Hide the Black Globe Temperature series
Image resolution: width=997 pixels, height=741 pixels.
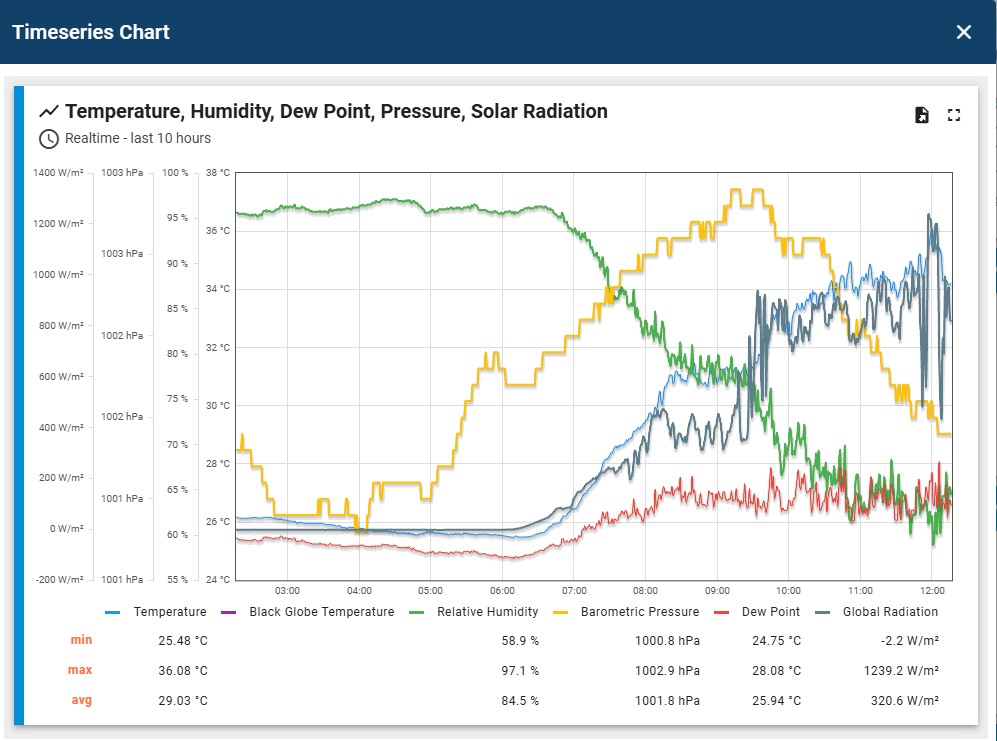(x=321, y=612)
